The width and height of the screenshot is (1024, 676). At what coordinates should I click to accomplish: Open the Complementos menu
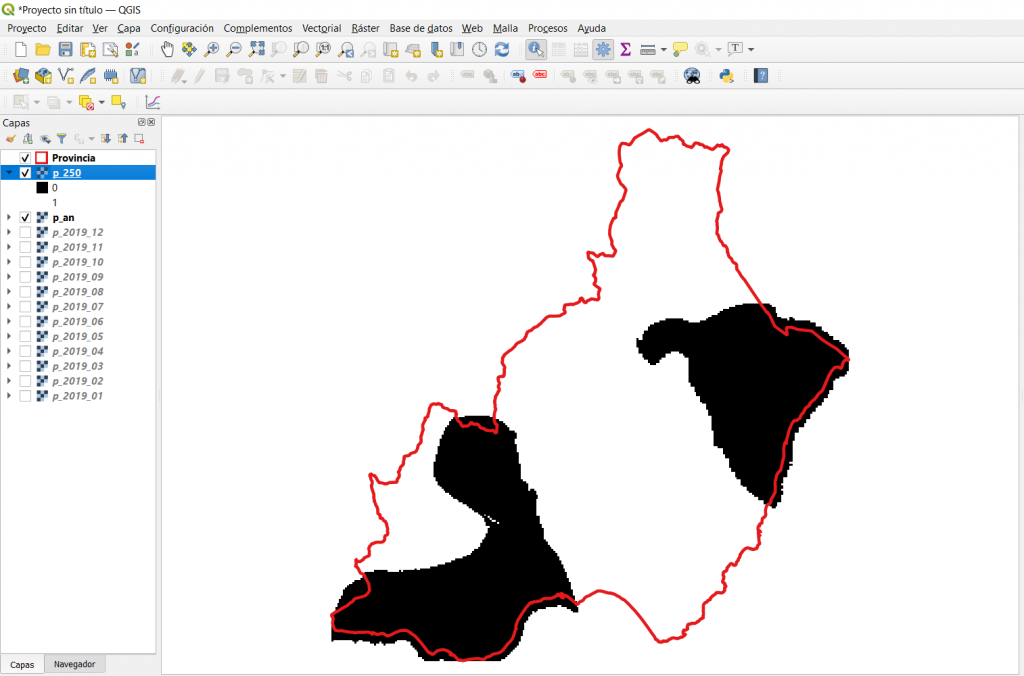click(x=258, y=28)
